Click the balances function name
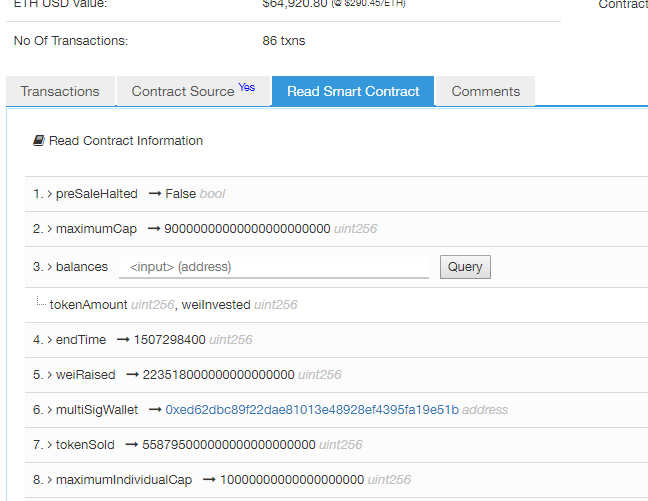648x501 pixels. [82, 267]
